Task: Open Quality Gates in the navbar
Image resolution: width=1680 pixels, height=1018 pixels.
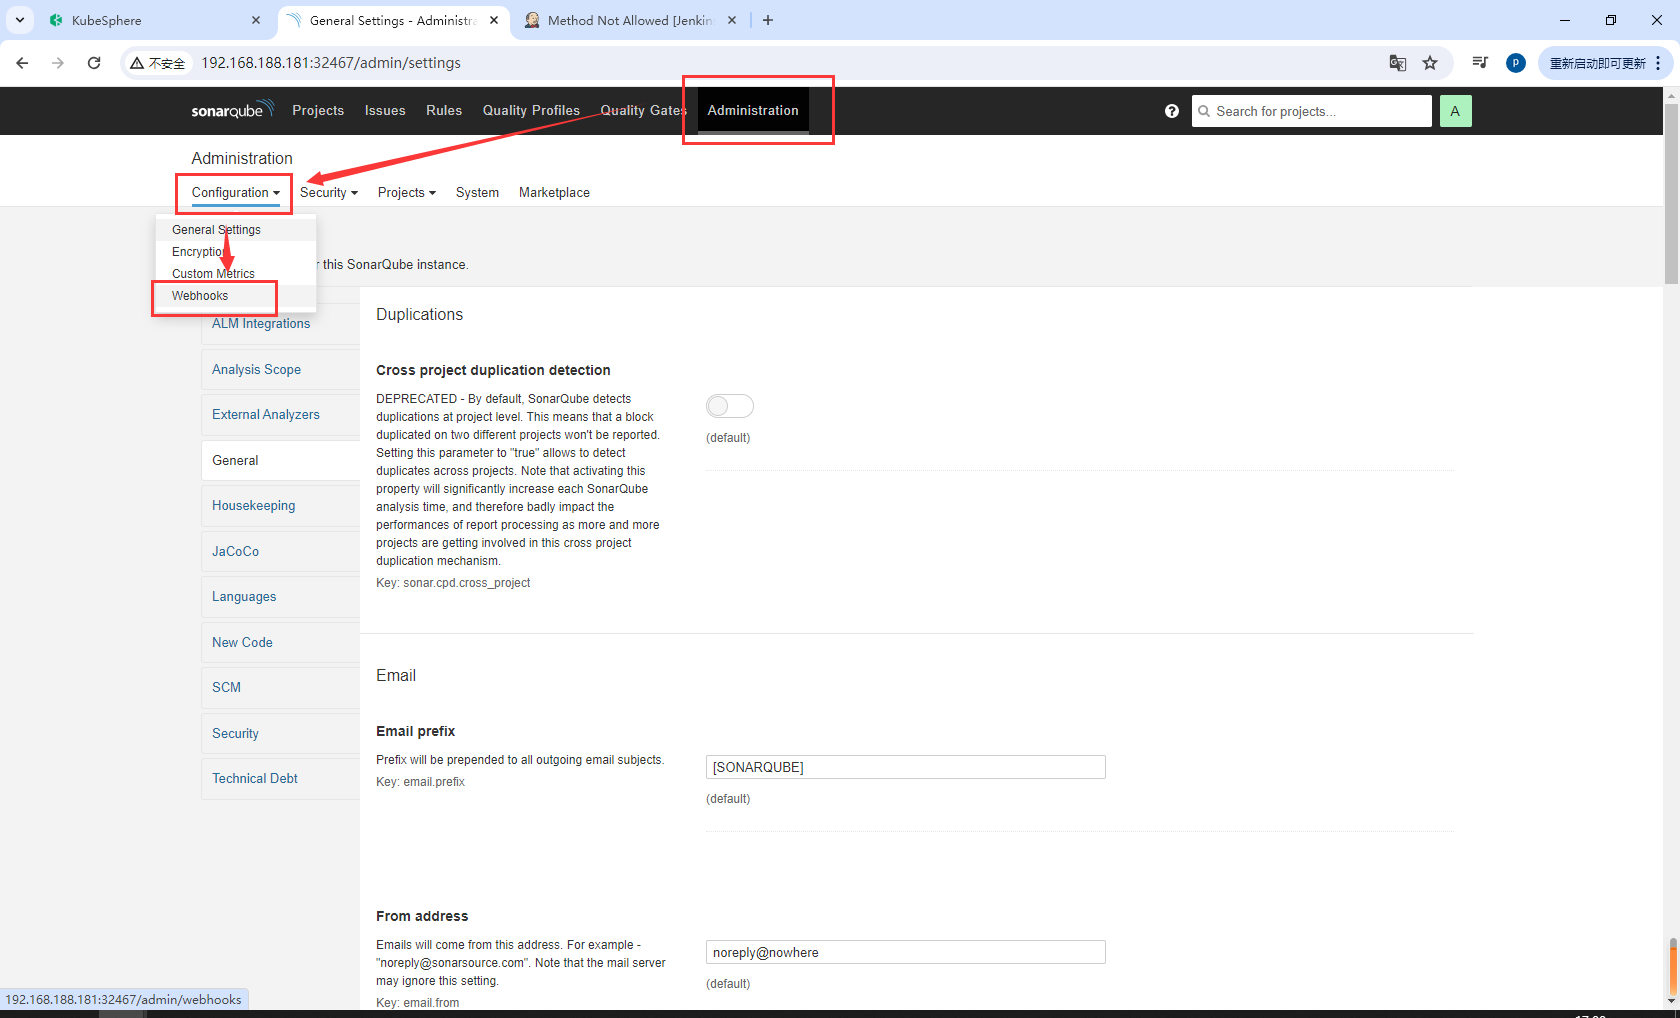Action: [643, 111]
